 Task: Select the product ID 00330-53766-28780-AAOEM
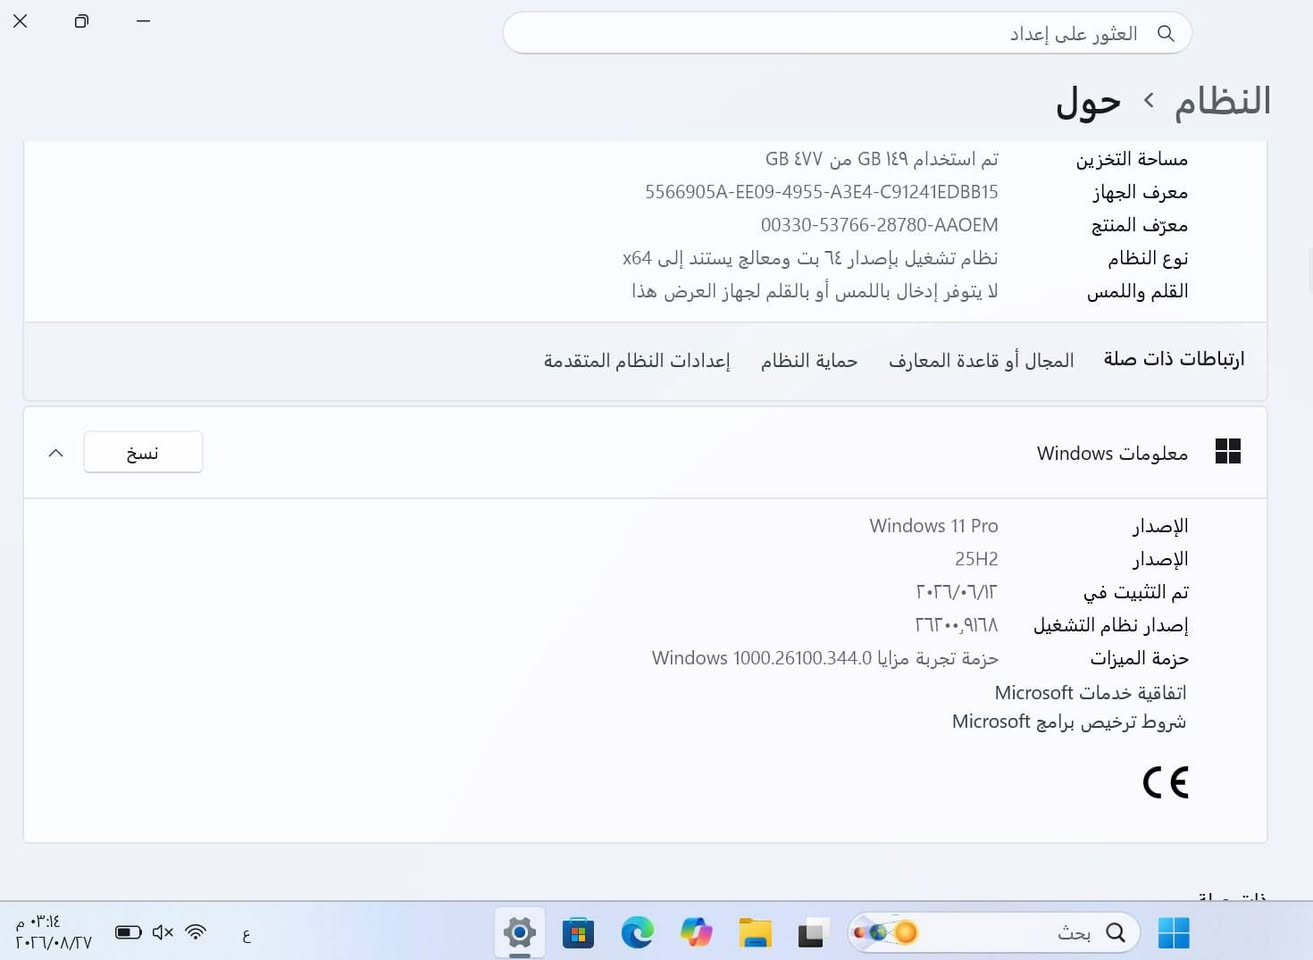click(879, 225)
